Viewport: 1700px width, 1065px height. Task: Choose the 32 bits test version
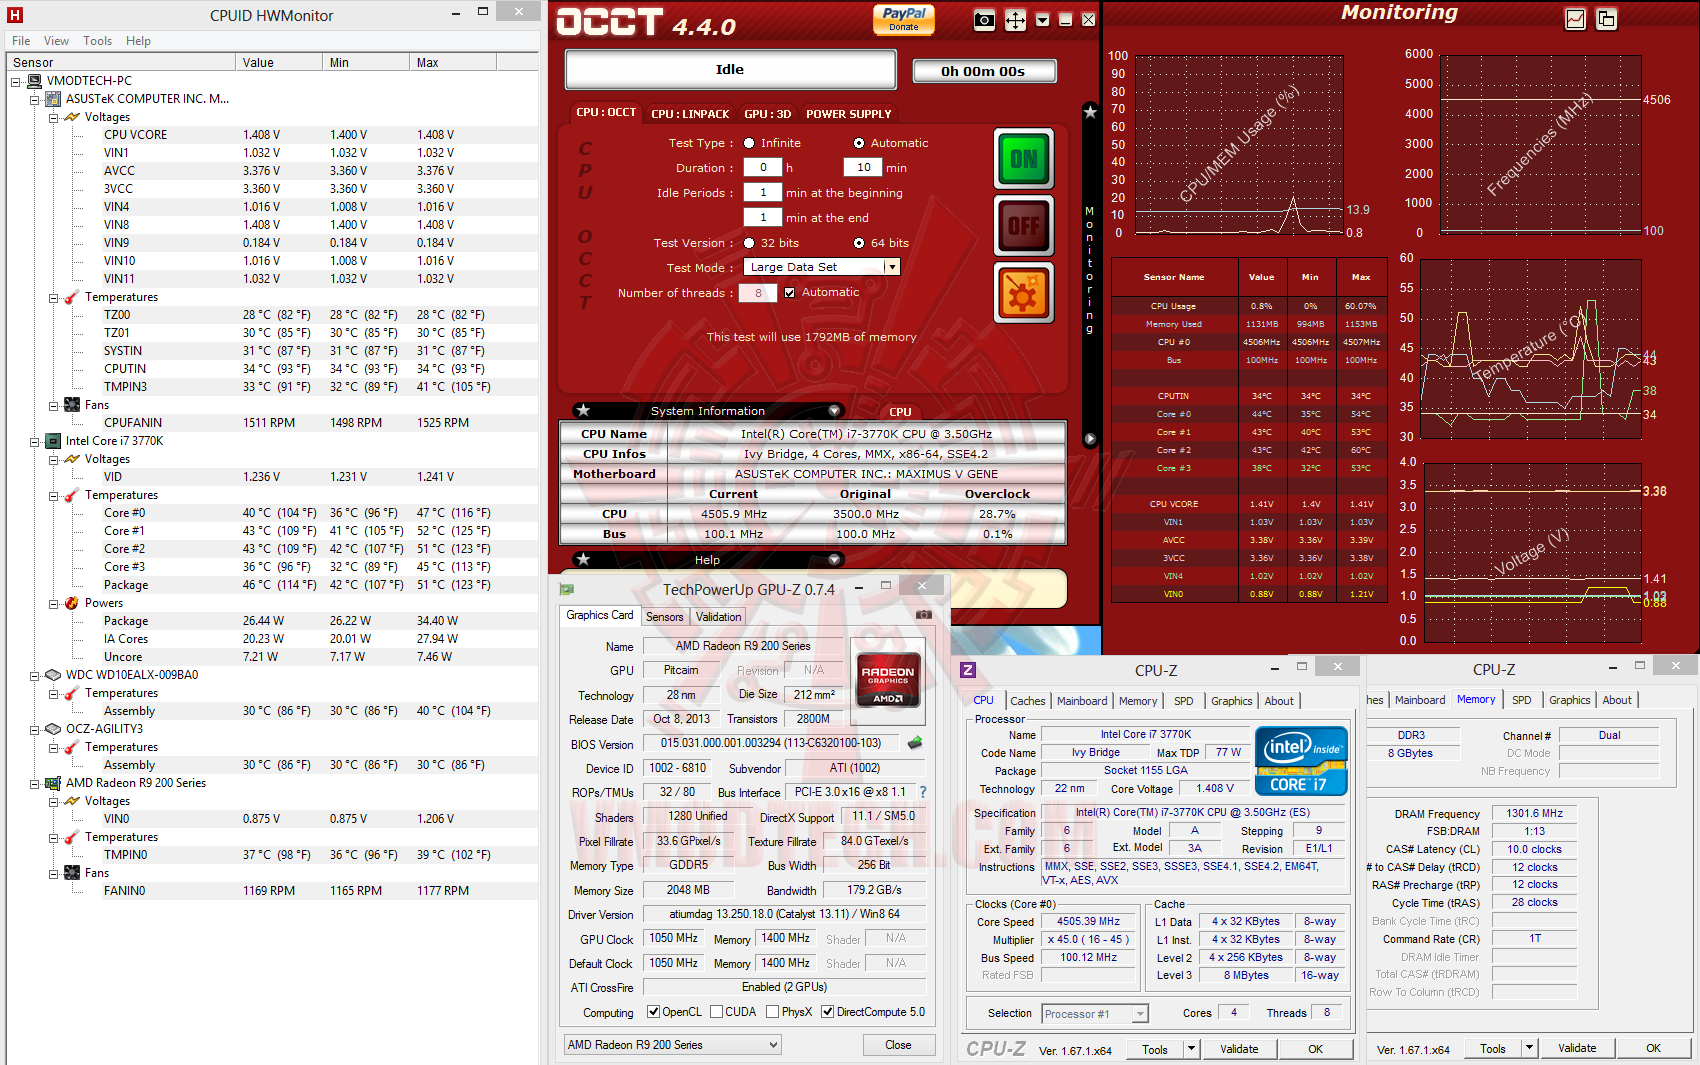[749, 243]
